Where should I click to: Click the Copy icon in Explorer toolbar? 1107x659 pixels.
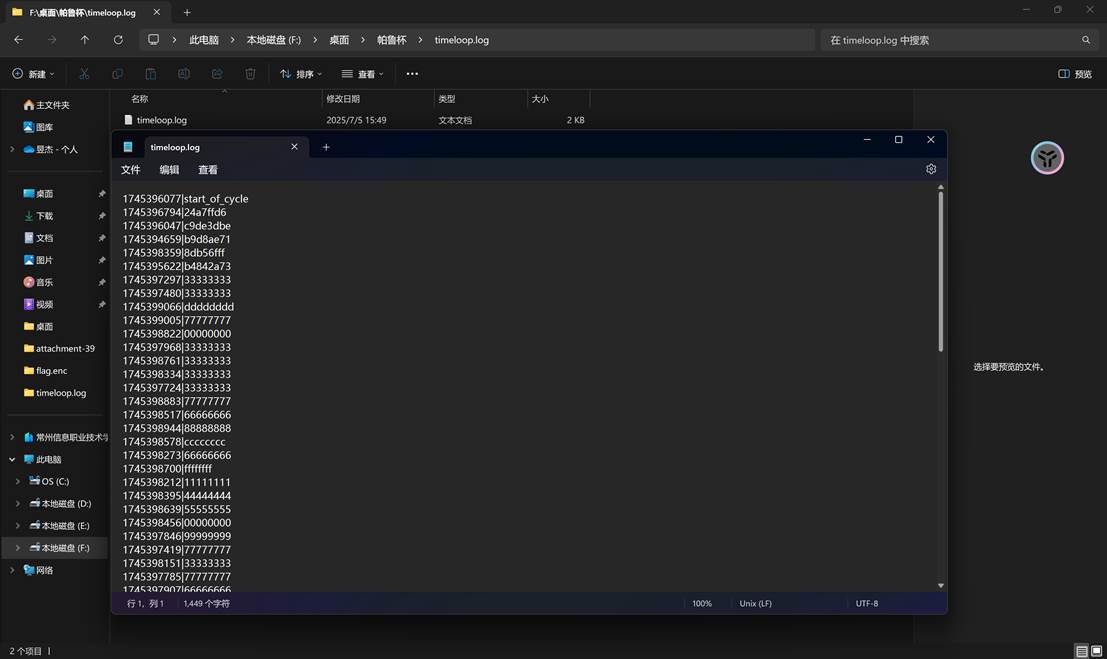117,73
